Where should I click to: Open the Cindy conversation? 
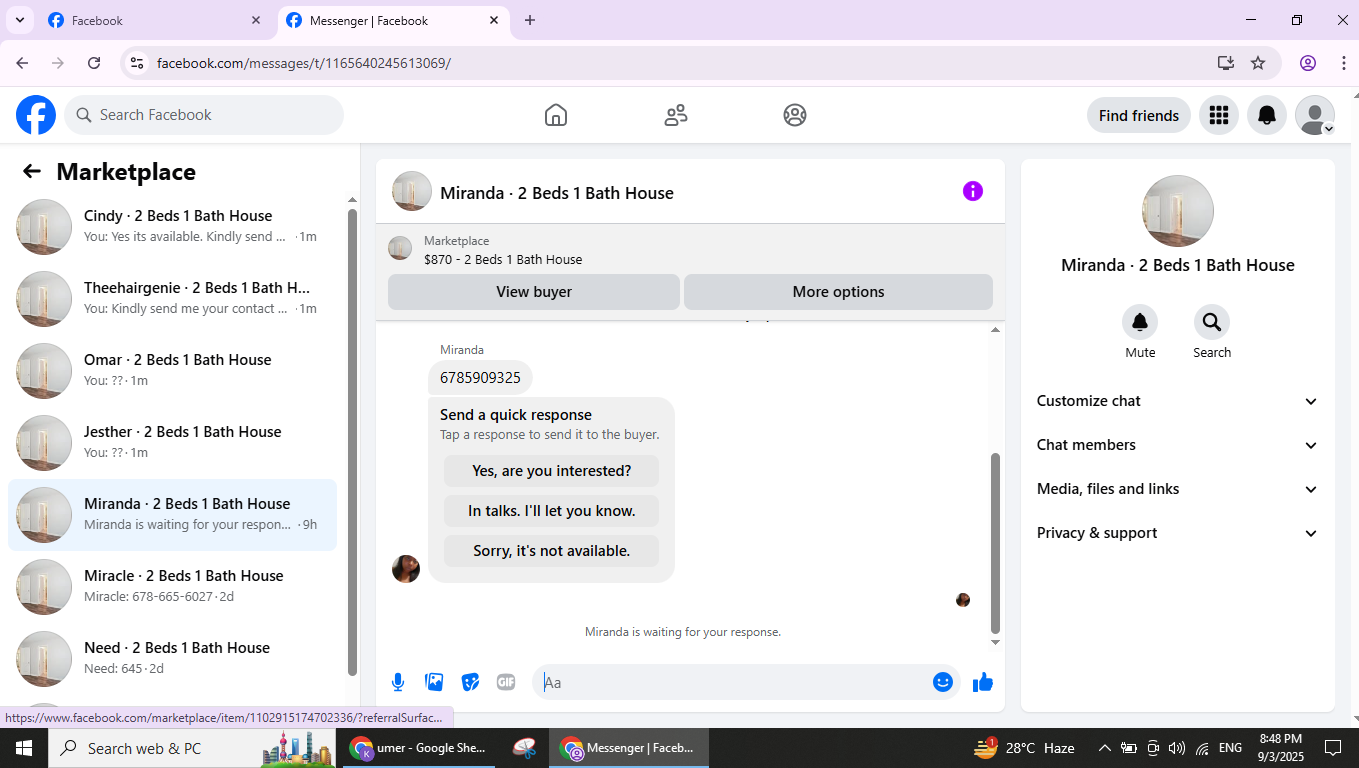click(172, 227)
